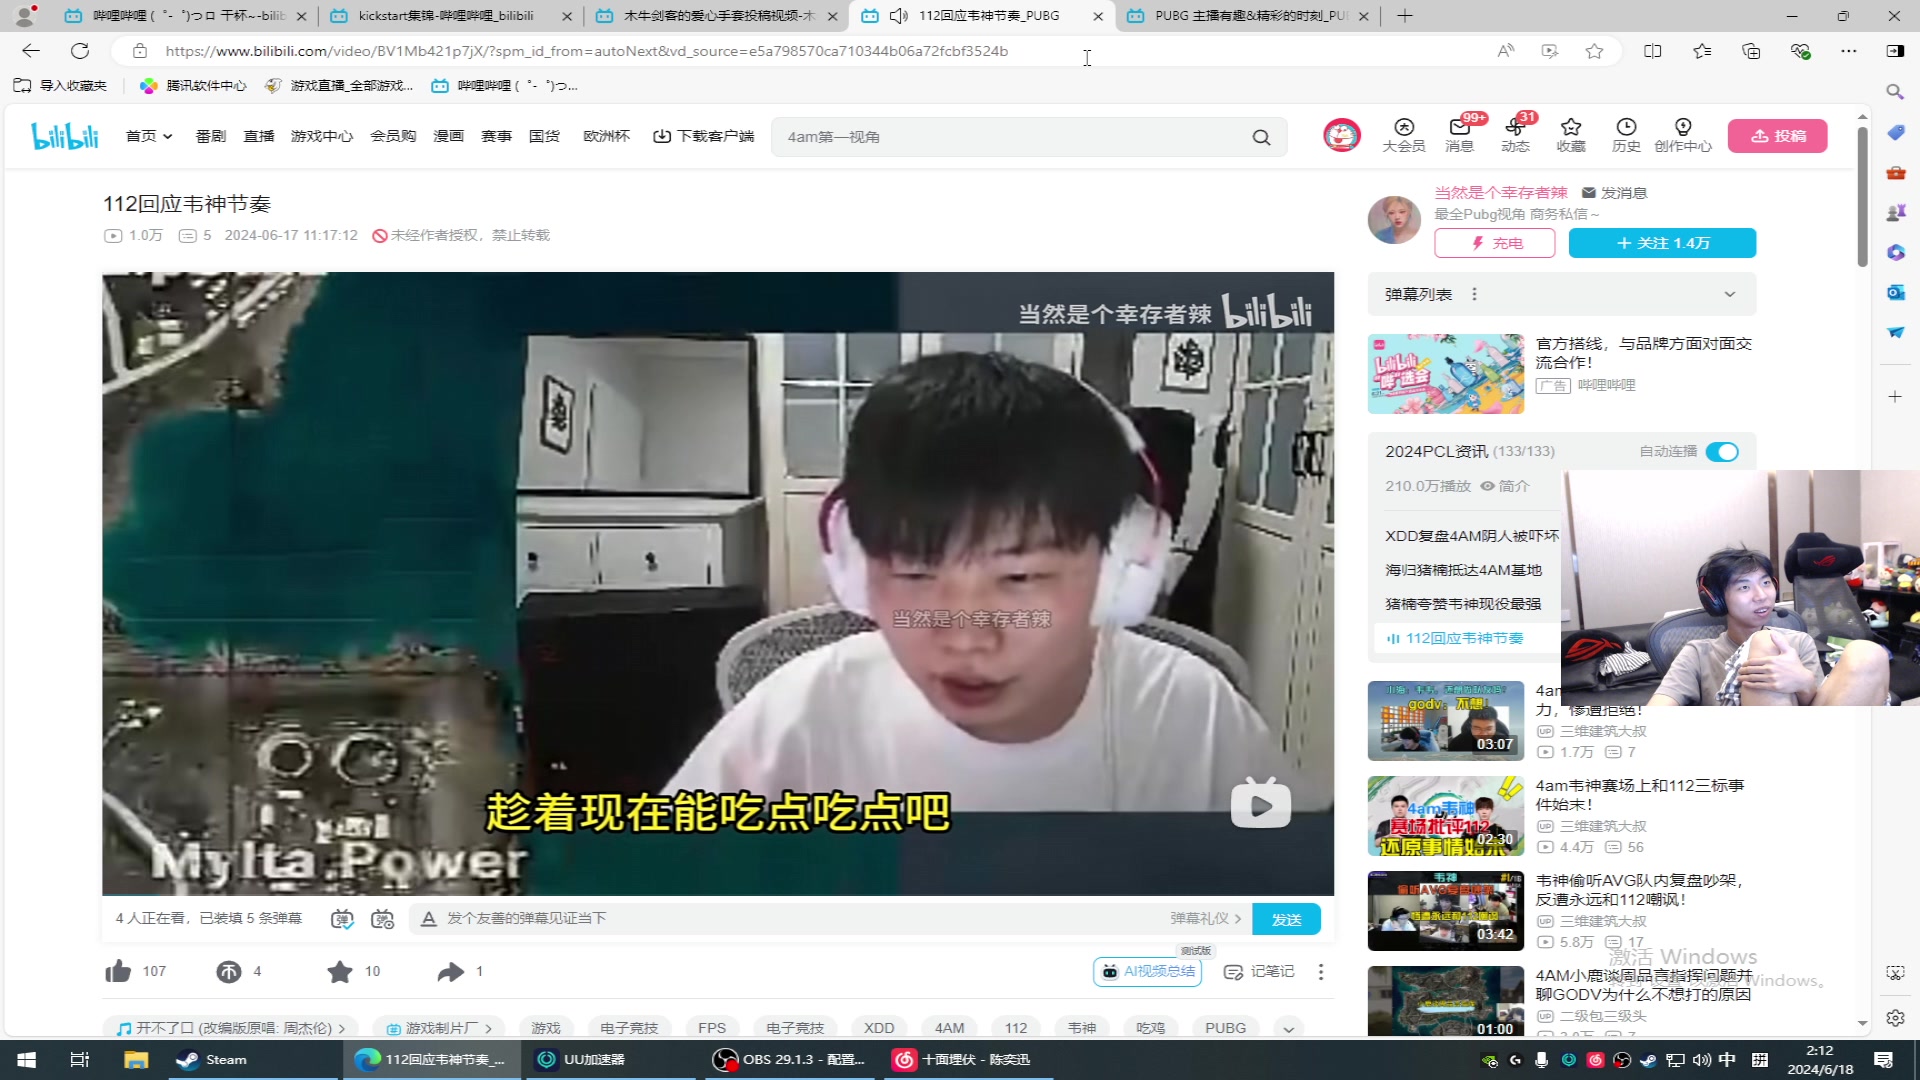The height and width of the screenshot is (1080, 1920).
Task: Click uploader avatar 当然是个幸存者辣
Action: tap(1394, 219)
